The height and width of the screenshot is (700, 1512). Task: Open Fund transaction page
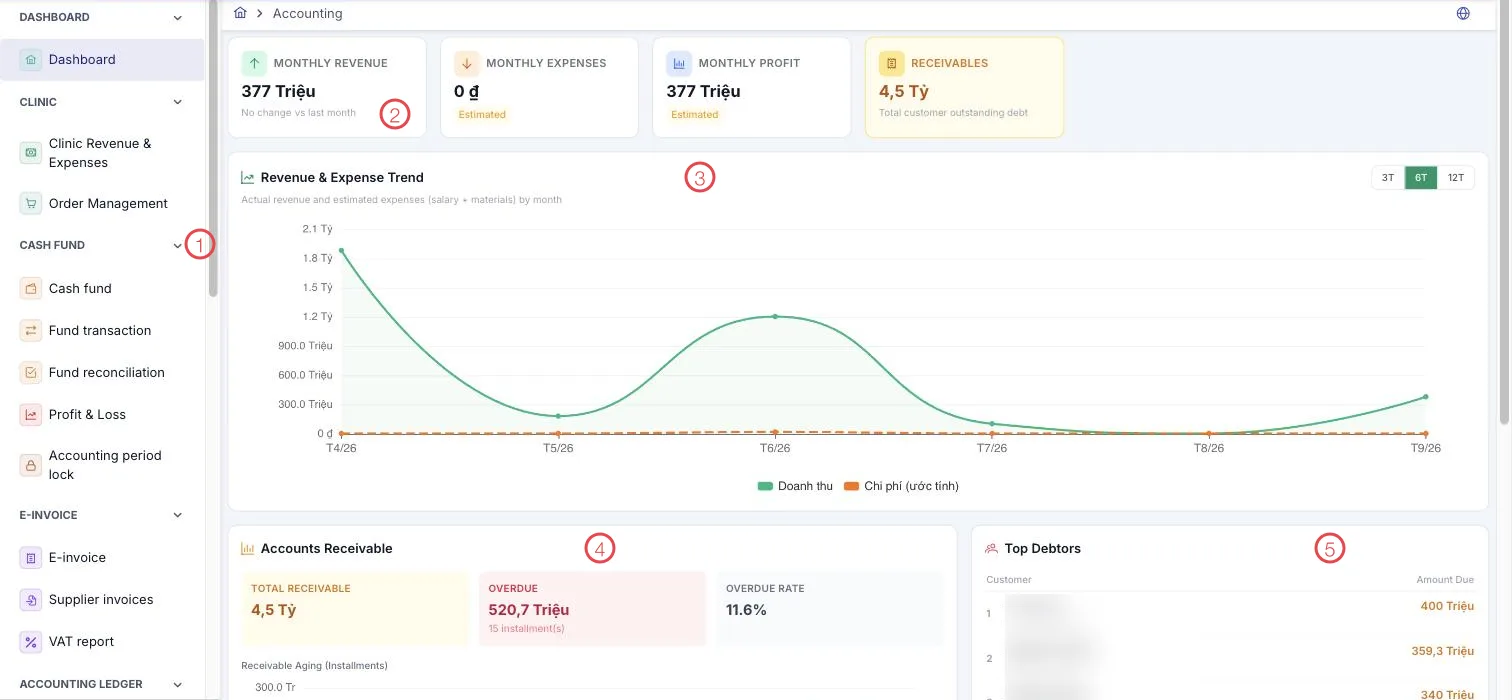point(102,331)
